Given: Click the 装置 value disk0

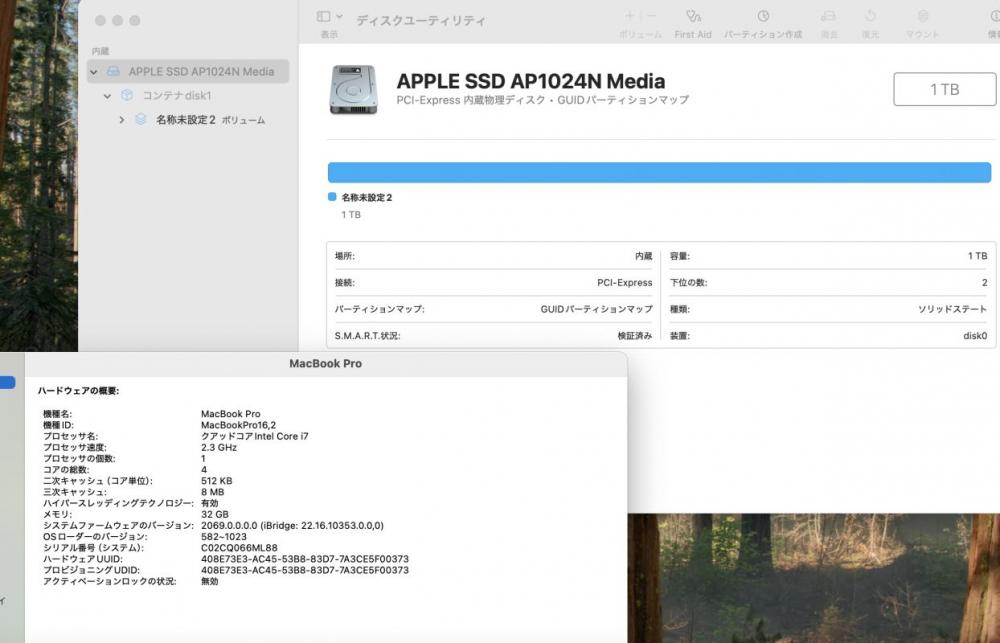Looking at the screenshot, I should click(x=975, y=336).
